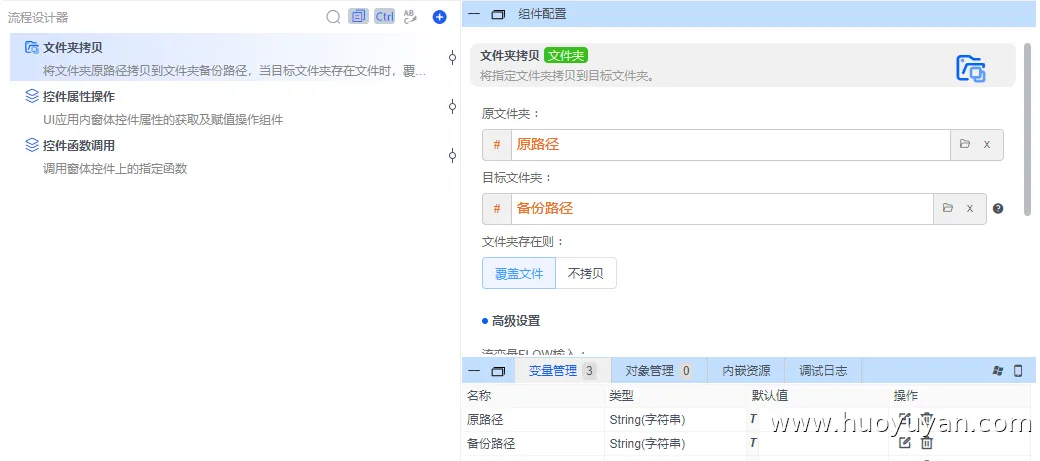
Task: Click the 类型 column header
Action: tap(621, 396)
